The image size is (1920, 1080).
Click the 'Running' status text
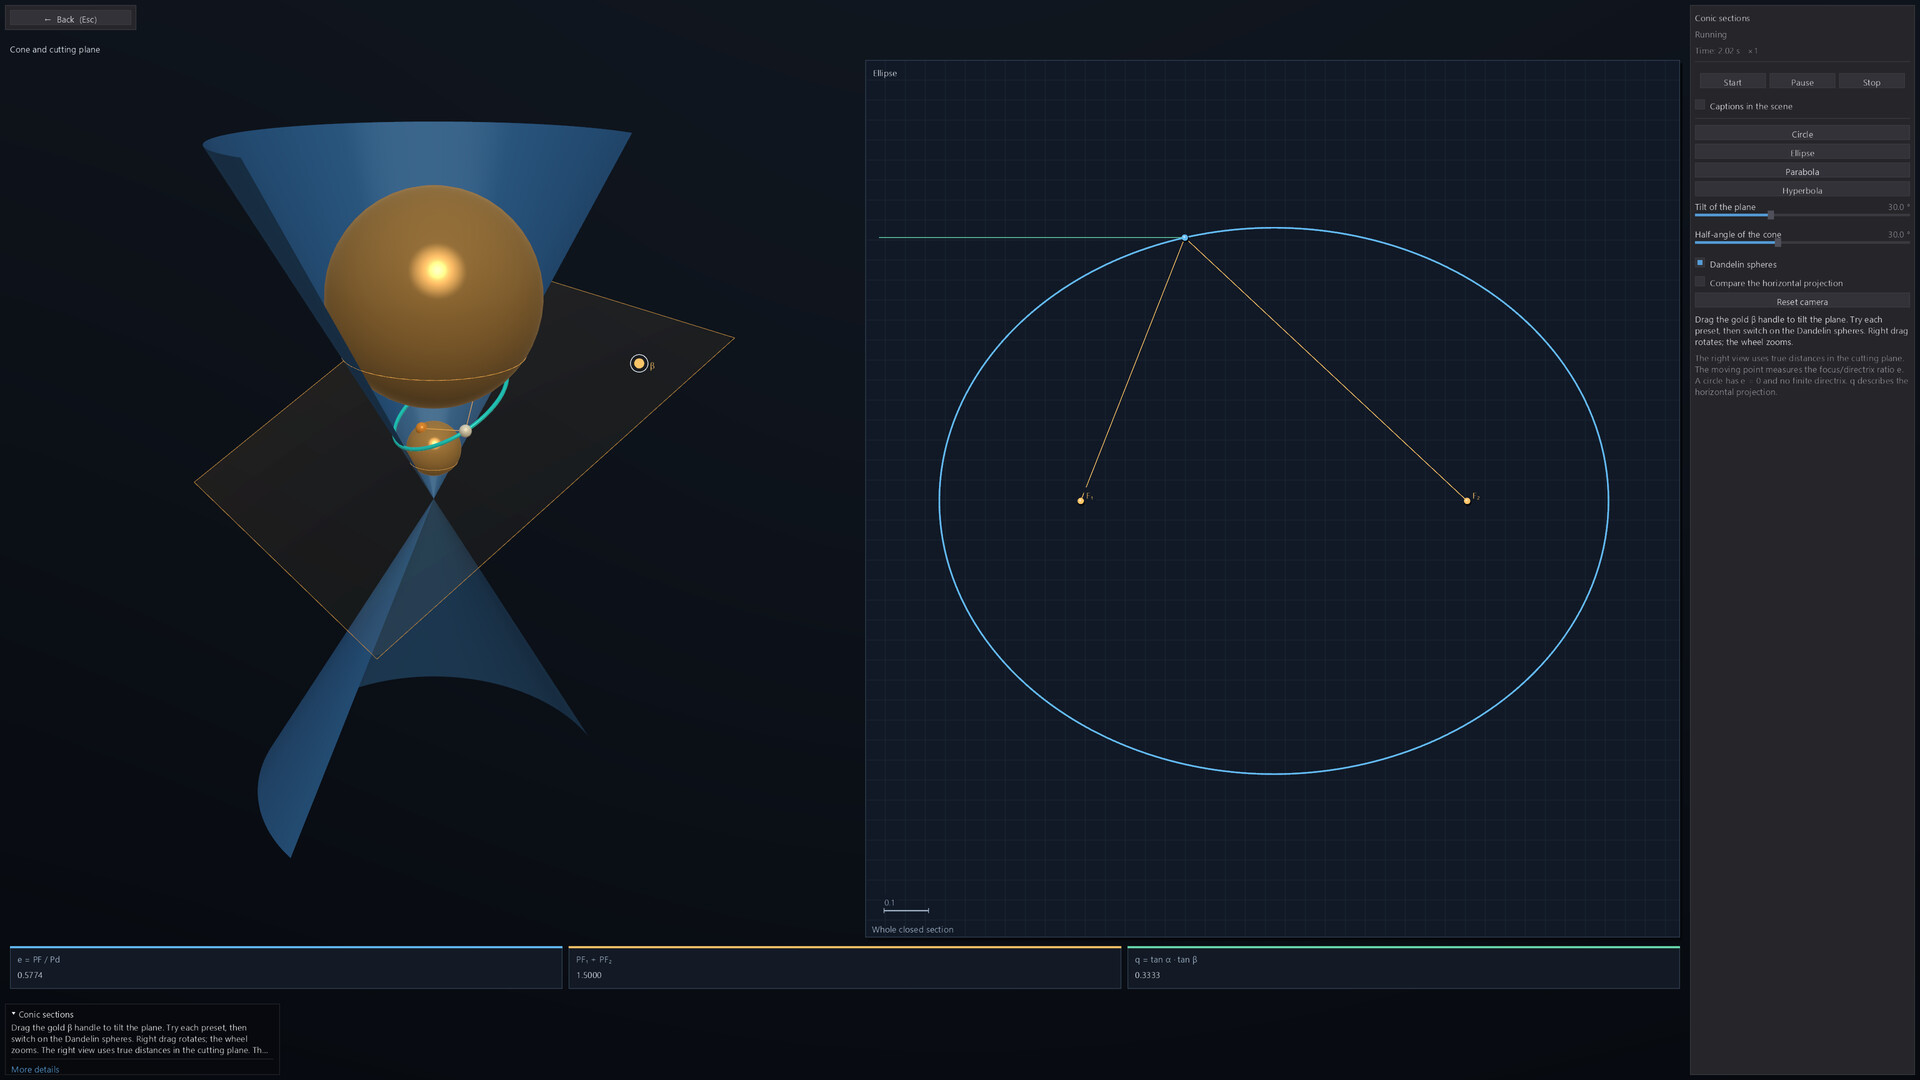[x=1710, y=34]
